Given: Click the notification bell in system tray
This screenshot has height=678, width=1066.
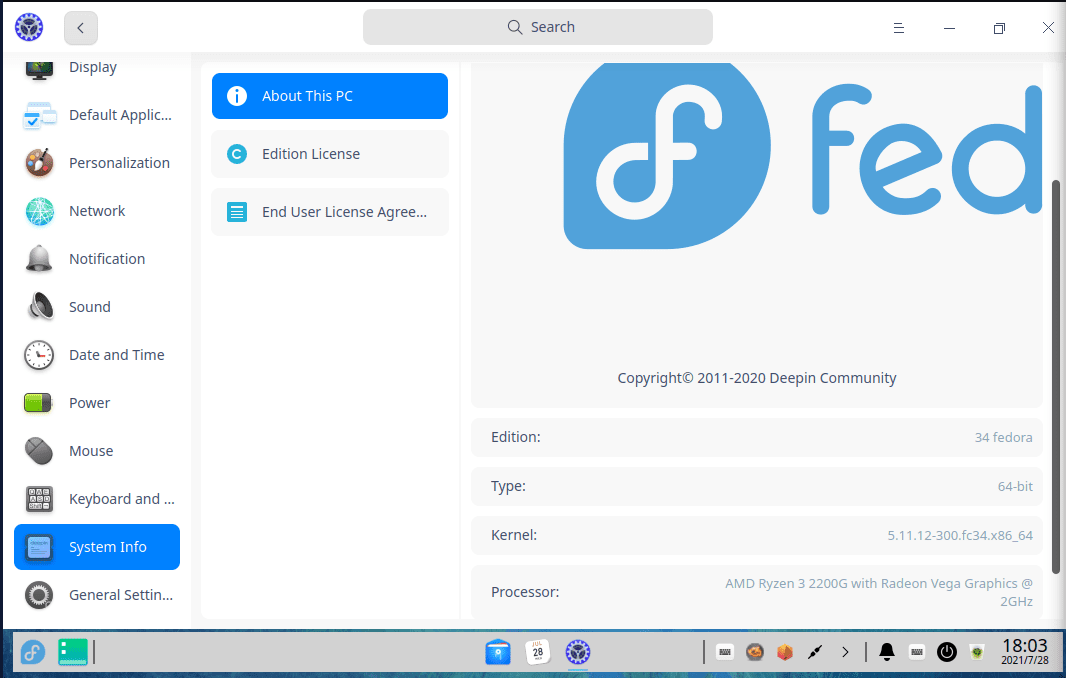Looking at the screenshot, I should (x=887, y=652).
